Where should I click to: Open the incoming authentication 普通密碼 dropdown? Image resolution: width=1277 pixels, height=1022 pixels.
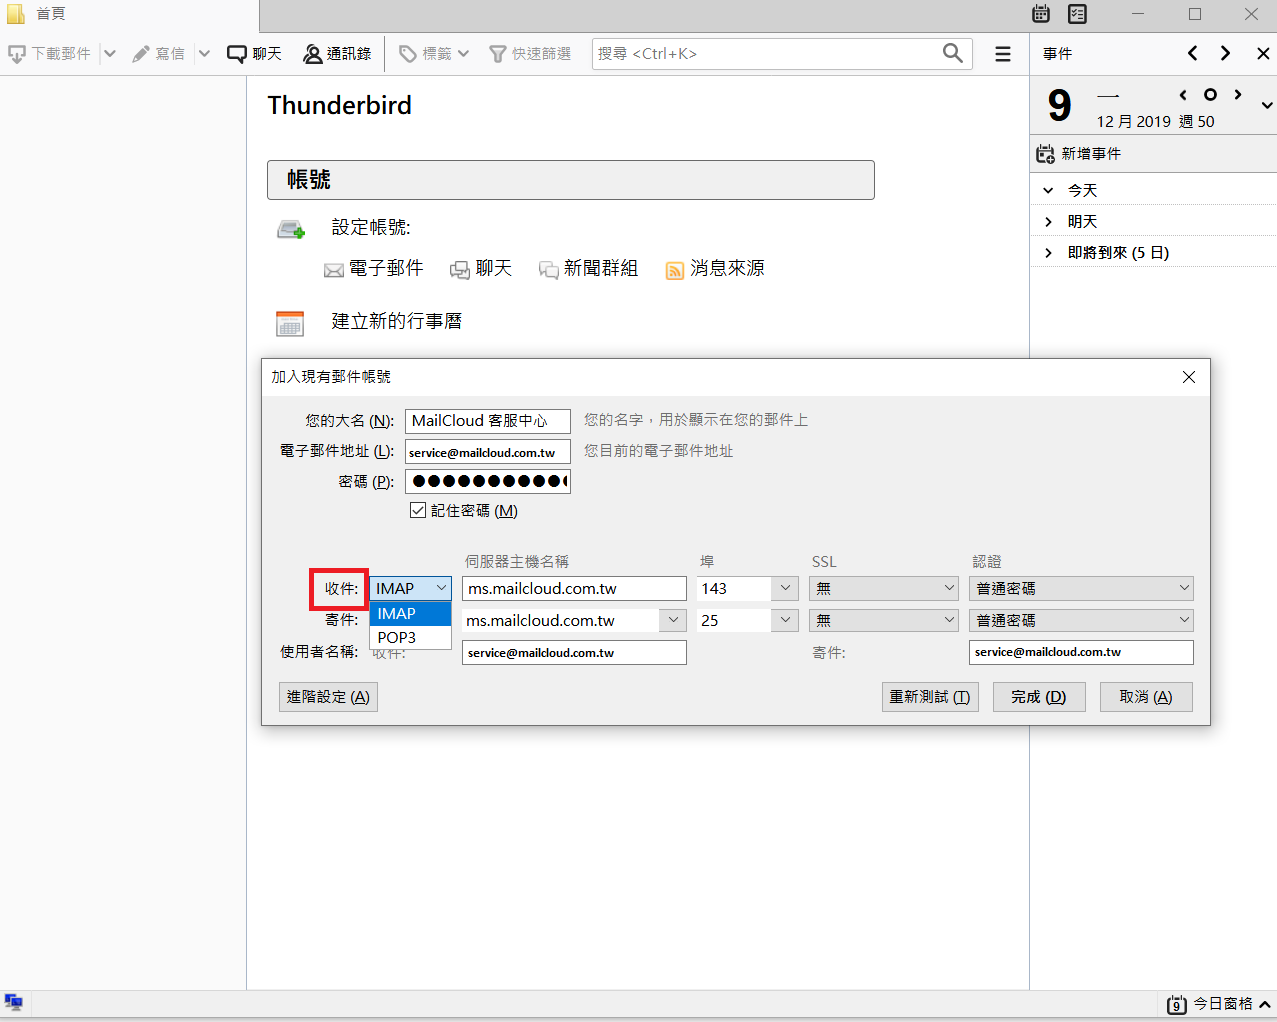pyautogui.click(x=1081, y=589)
